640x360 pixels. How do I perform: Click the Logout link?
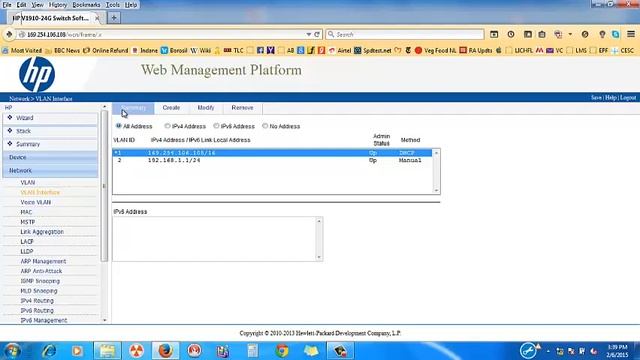point(628,98)
